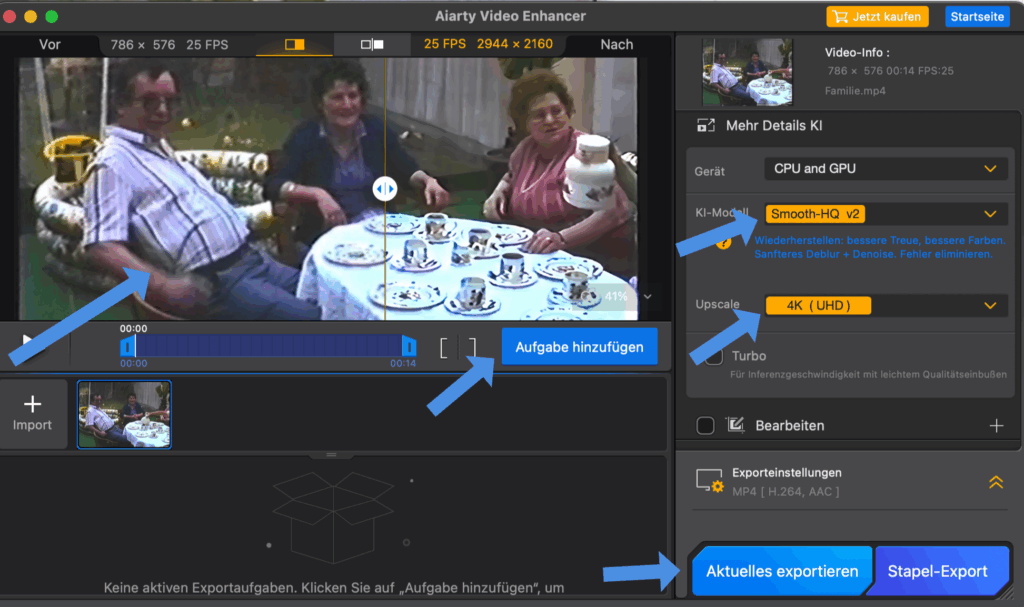
Task: Open the KI-Modell dropdown Smooth-HQ v2
Action: click(x=884, y=214)
